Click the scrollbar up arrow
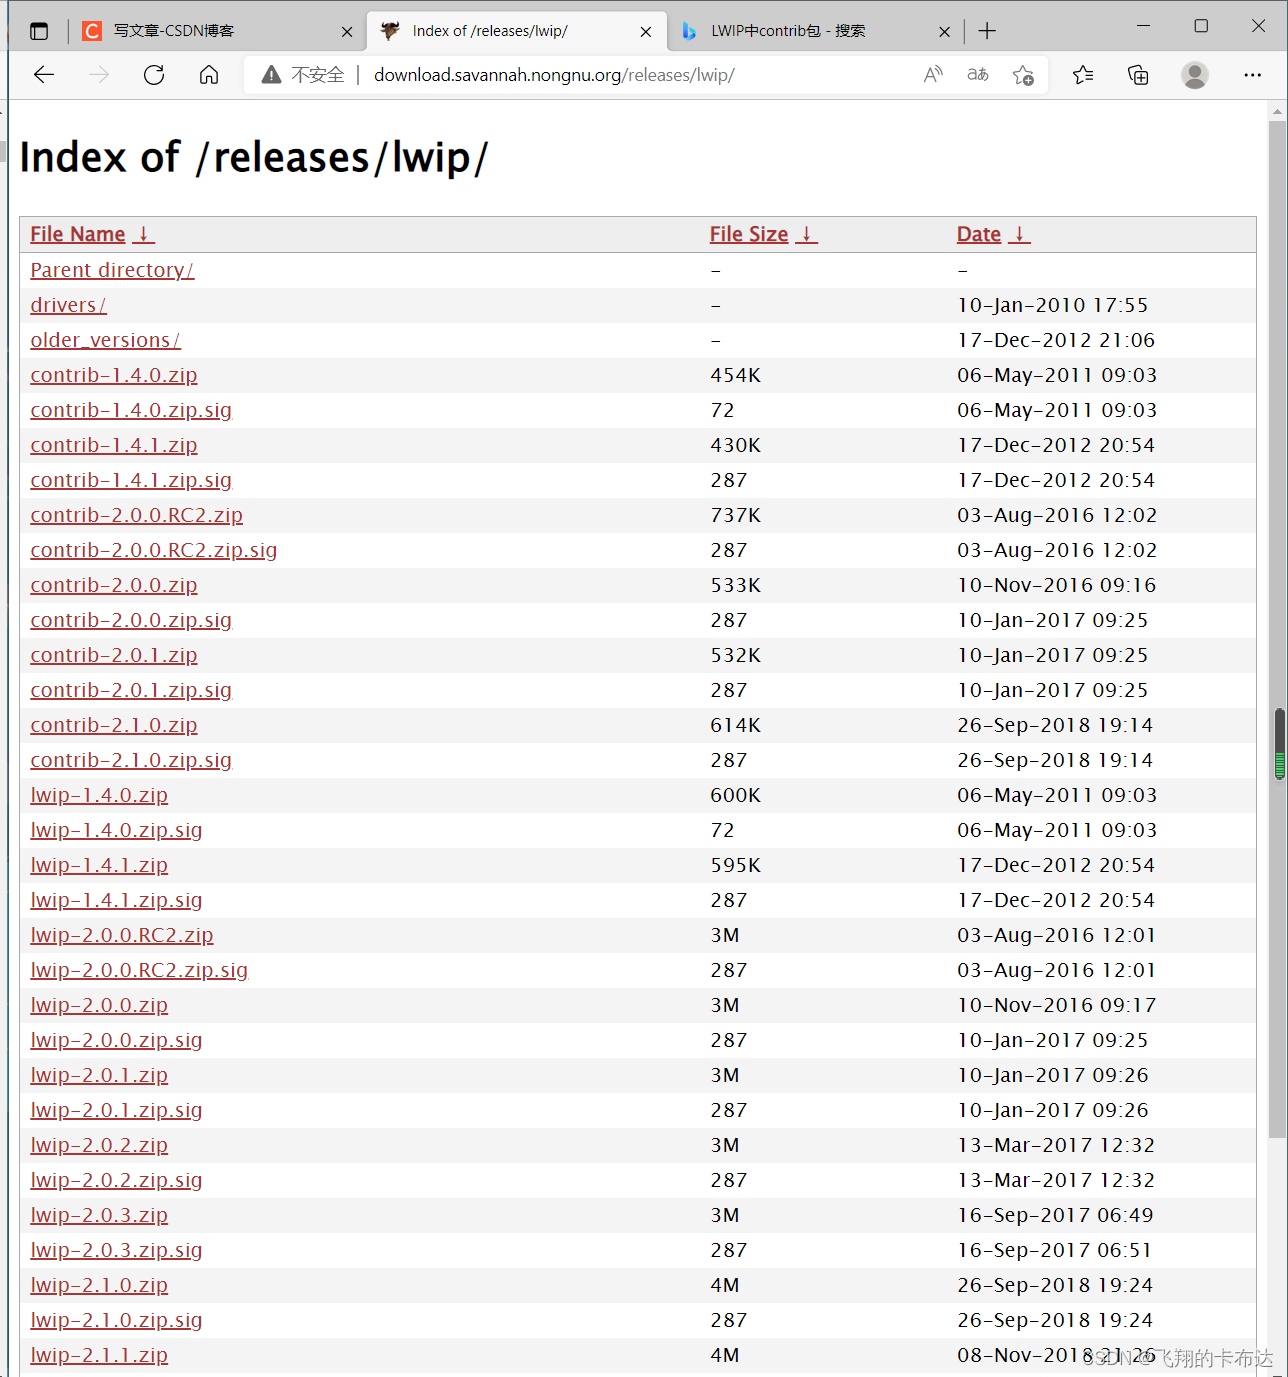Screen dimensions: 1288x1377 pyautogui.click(x=1278, y=112)
